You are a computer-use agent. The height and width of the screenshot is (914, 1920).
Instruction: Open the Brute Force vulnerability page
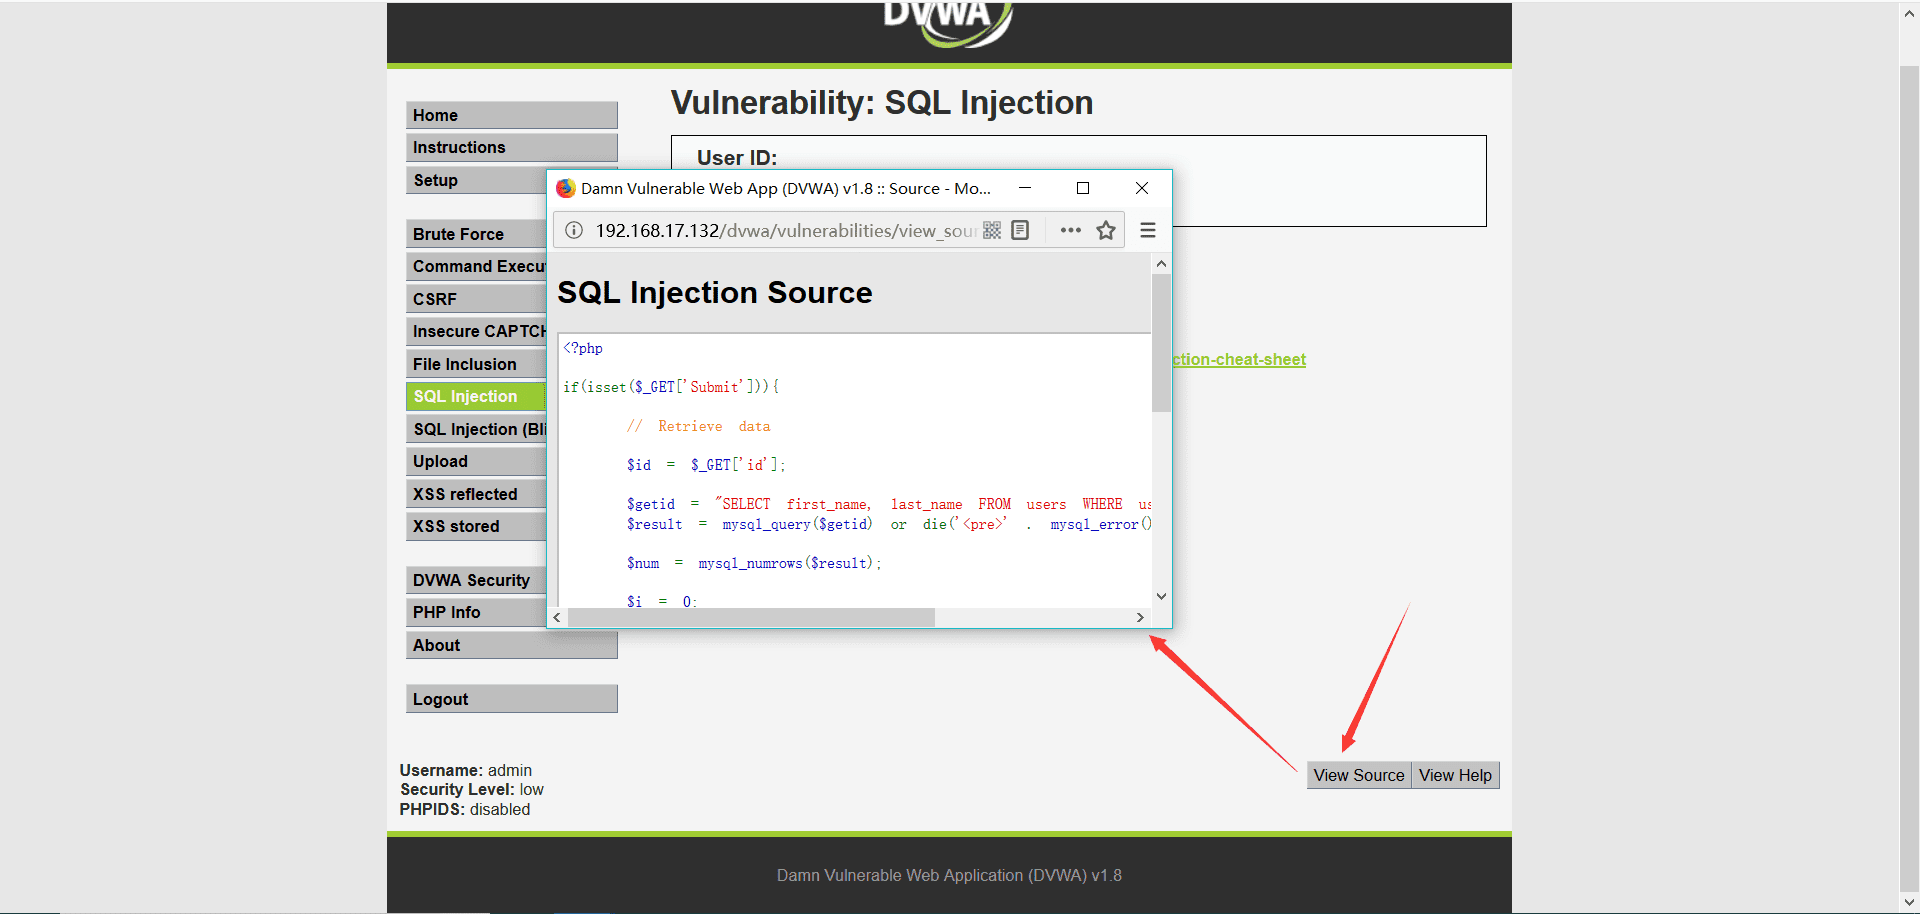click(x=476, y=234)
